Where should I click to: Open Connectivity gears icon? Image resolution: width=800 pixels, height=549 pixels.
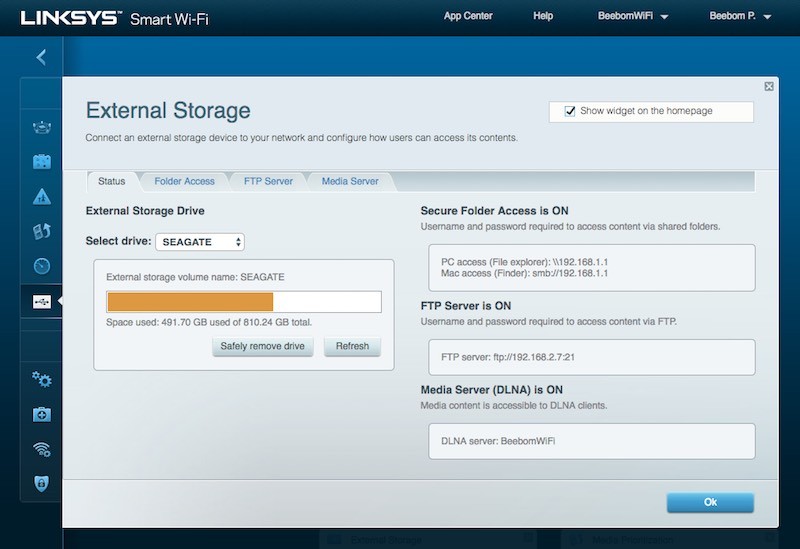[42, 380]
